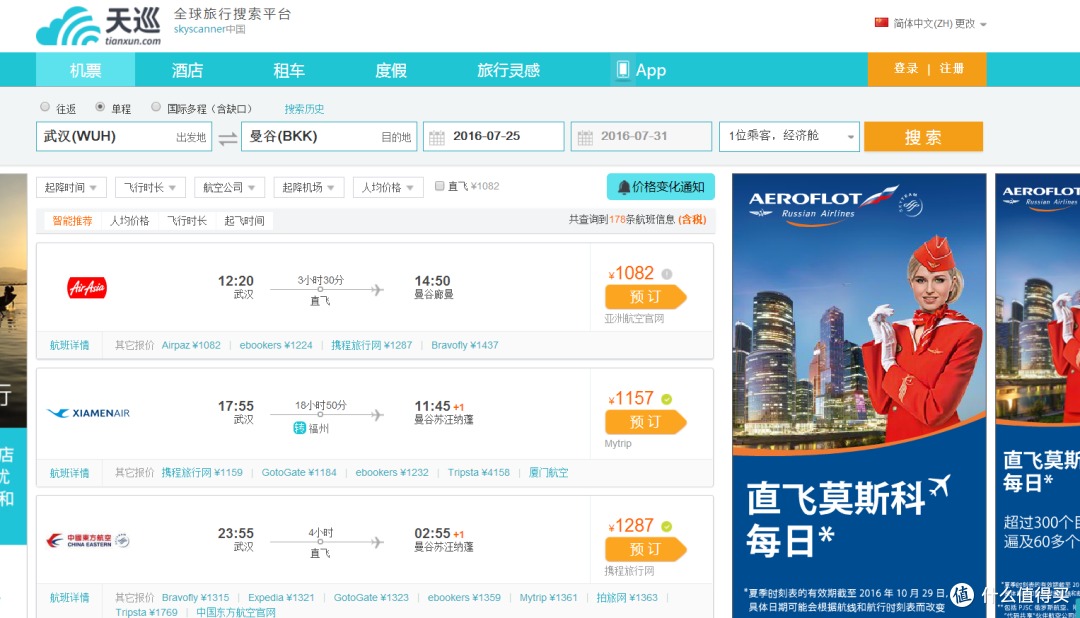Click departure date field 2016-07-25
The height and width of the screenshot is (618, 1080).
[x=494, y=136]
